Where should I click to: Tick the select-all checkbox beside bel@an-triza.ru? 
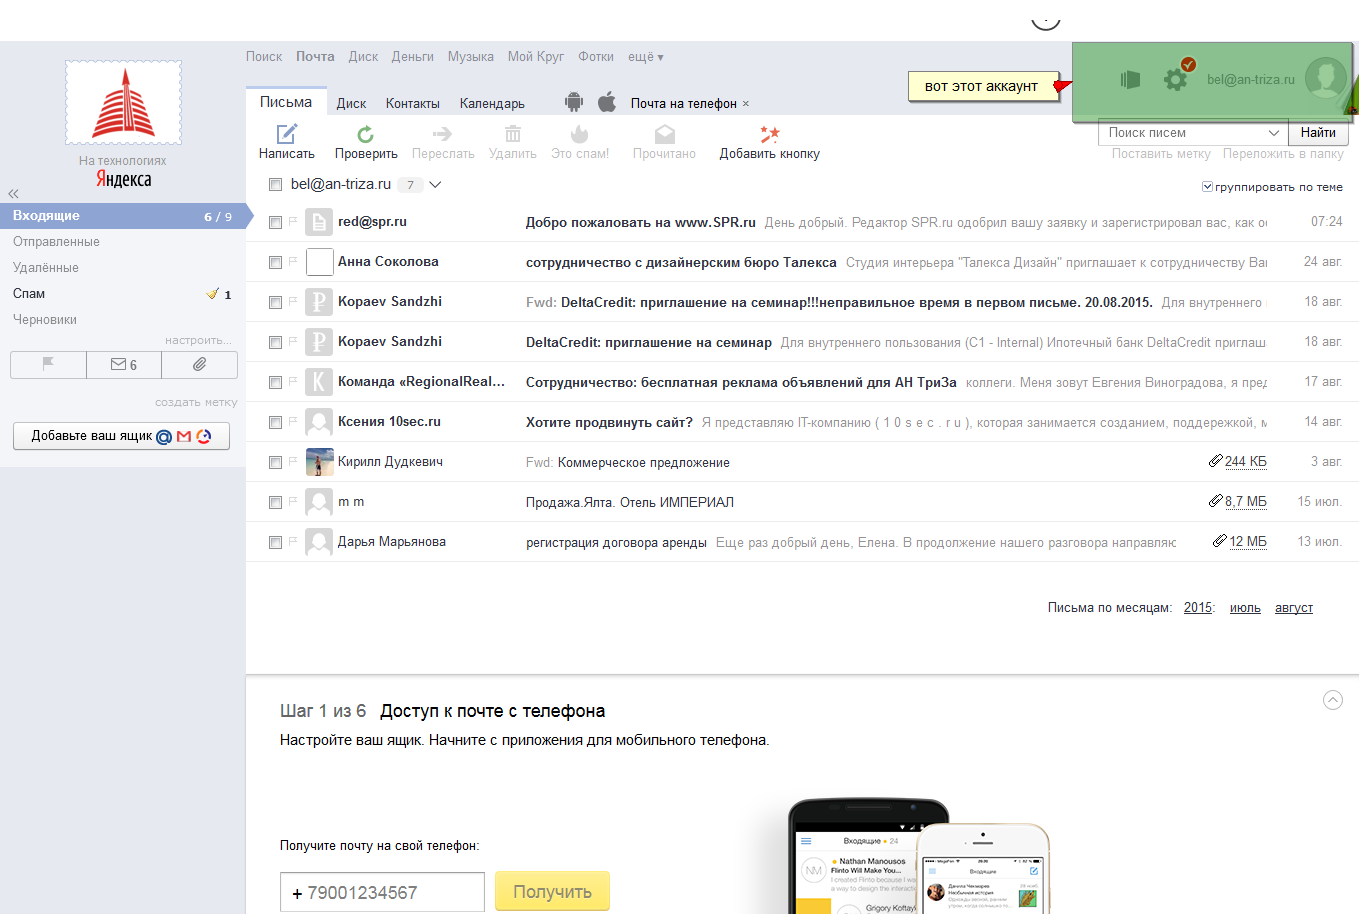(x=275, y=185)
